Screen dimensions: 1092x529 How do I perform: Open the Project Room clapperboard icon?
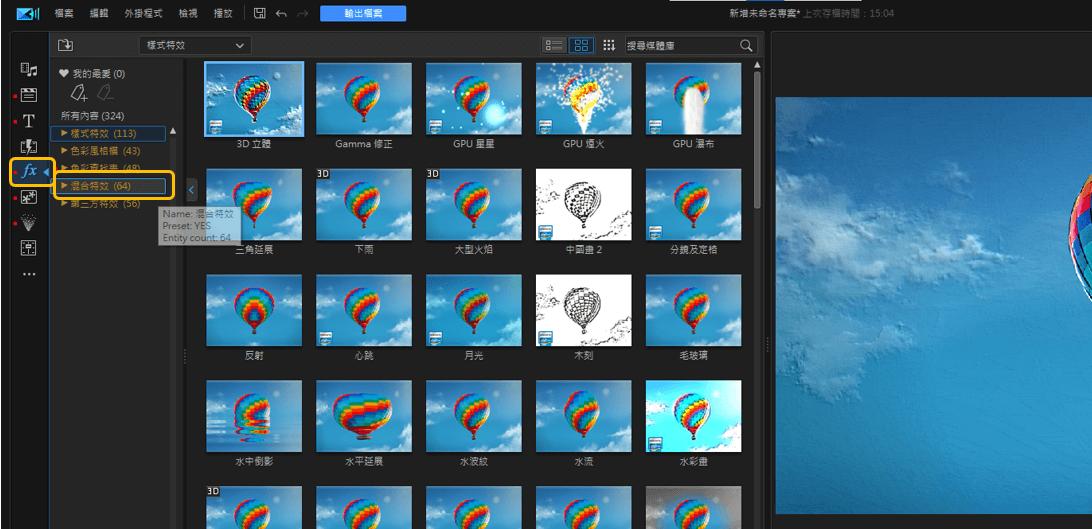point(29,95)
